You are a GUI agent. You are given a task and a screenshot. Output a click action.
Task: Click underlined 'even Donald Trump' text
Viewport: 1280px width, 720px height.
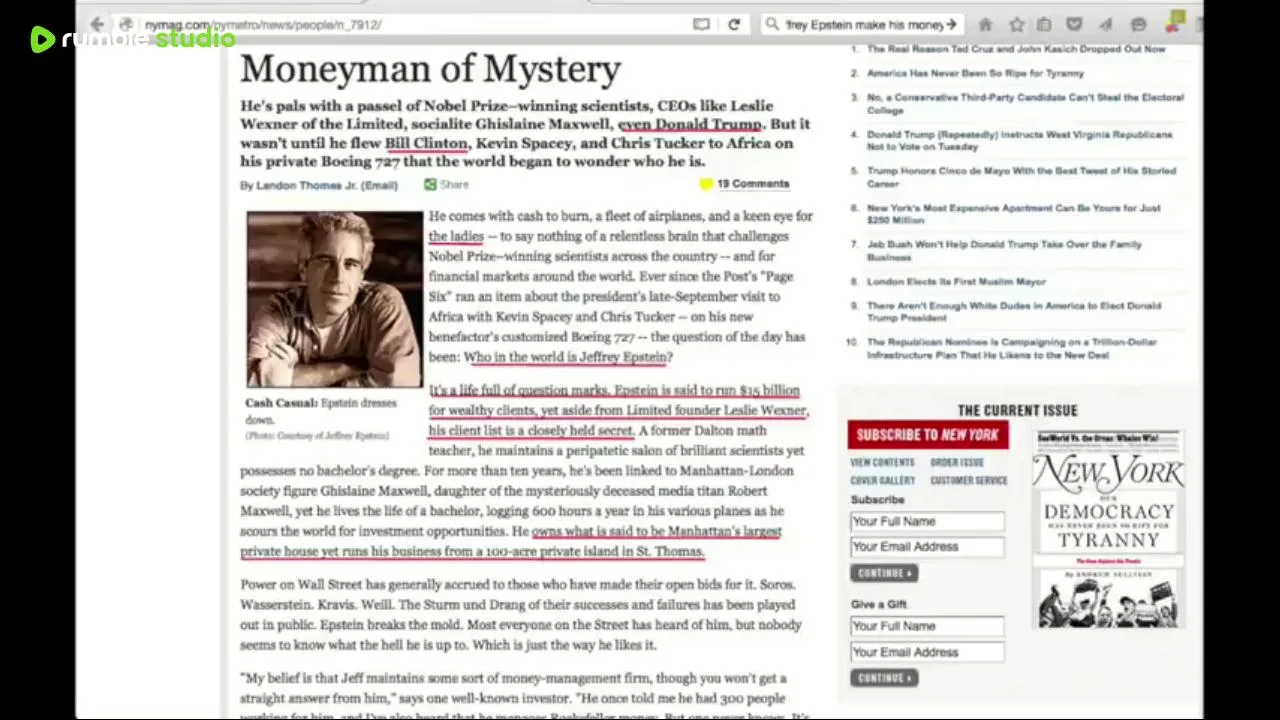tap(690, 124)
